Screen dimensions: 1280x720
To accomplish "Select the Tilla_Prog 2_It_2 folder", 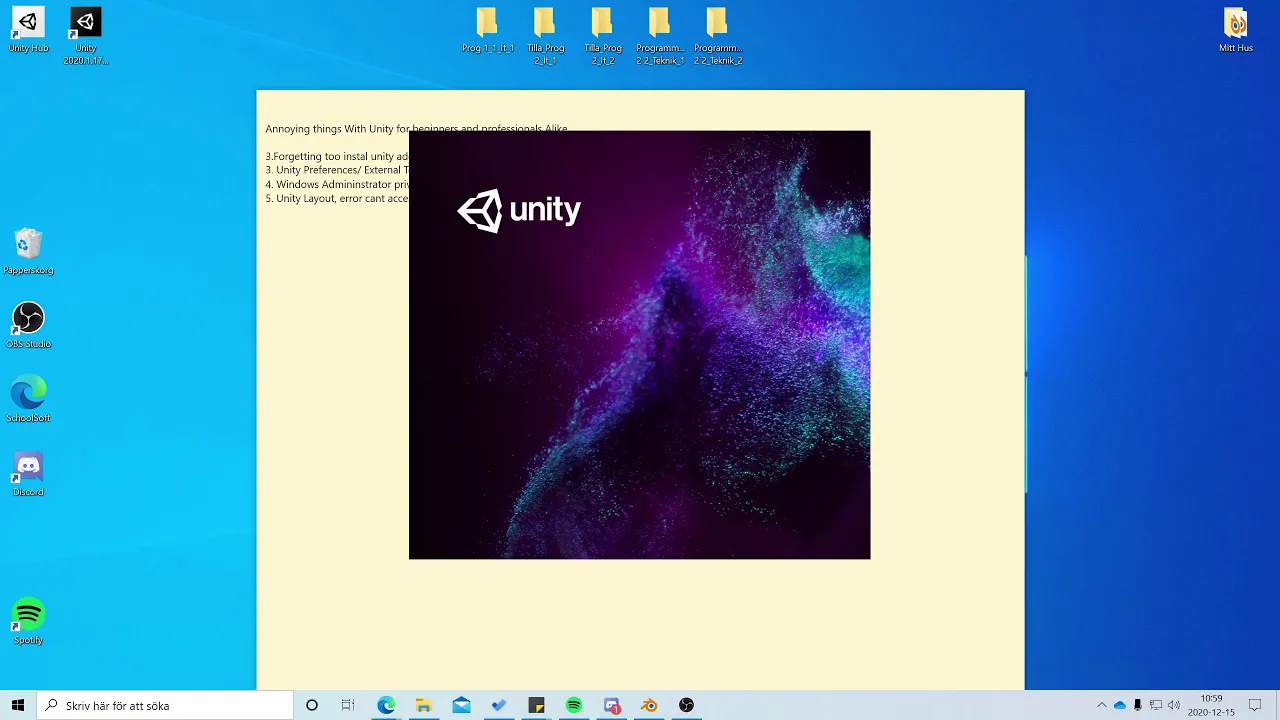I will pos(602,35).
